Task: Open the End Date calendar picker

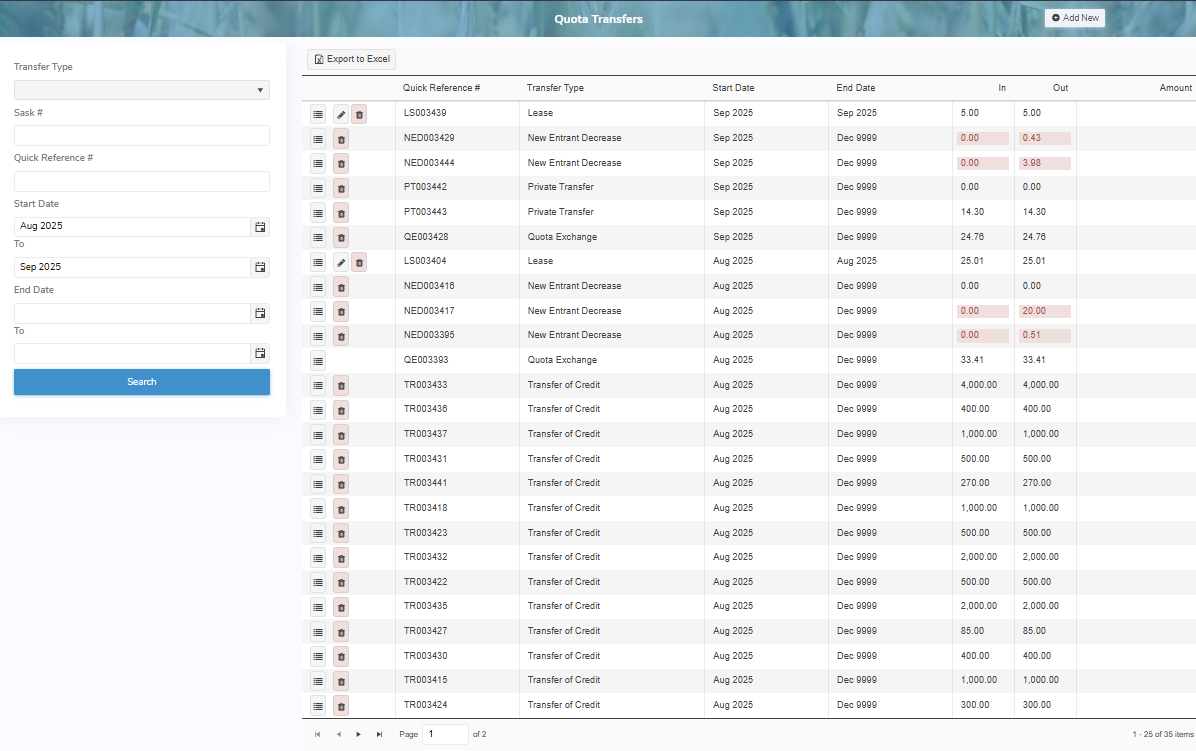Action: coord(260,313)
